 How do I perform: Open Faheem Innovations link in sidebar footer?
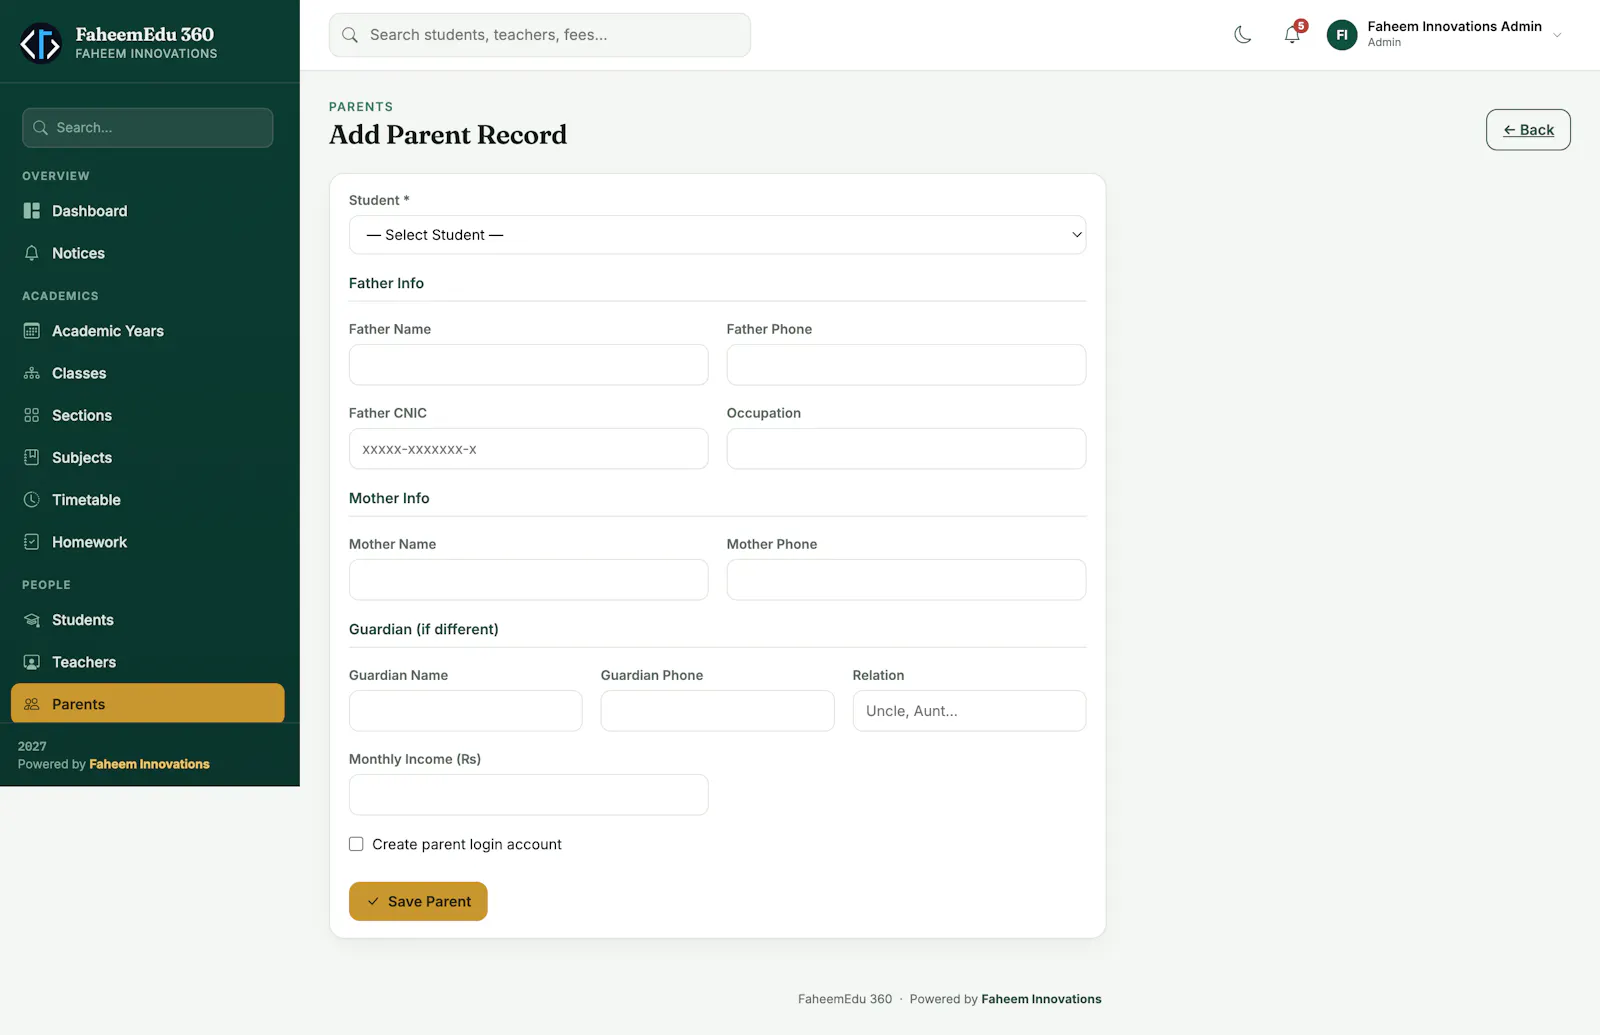pos(149,764)
